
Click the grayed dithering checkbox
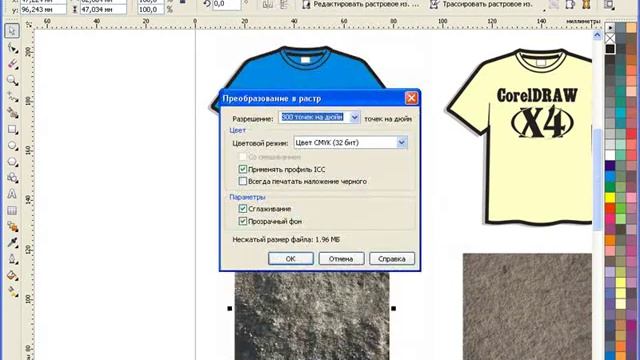[243, 157]
